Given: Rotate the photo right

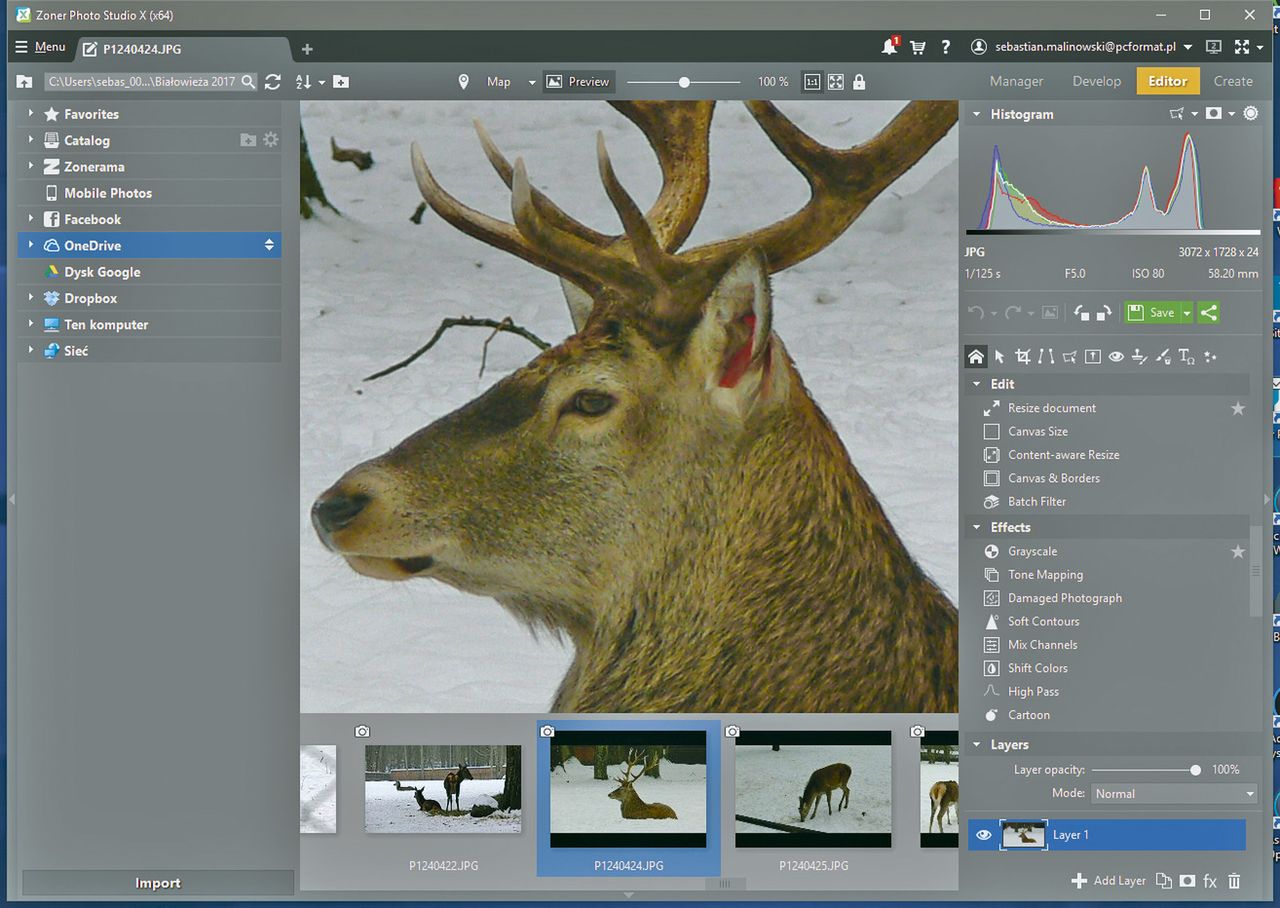Looking at the screenshot, I should (x=1104, y=313).
